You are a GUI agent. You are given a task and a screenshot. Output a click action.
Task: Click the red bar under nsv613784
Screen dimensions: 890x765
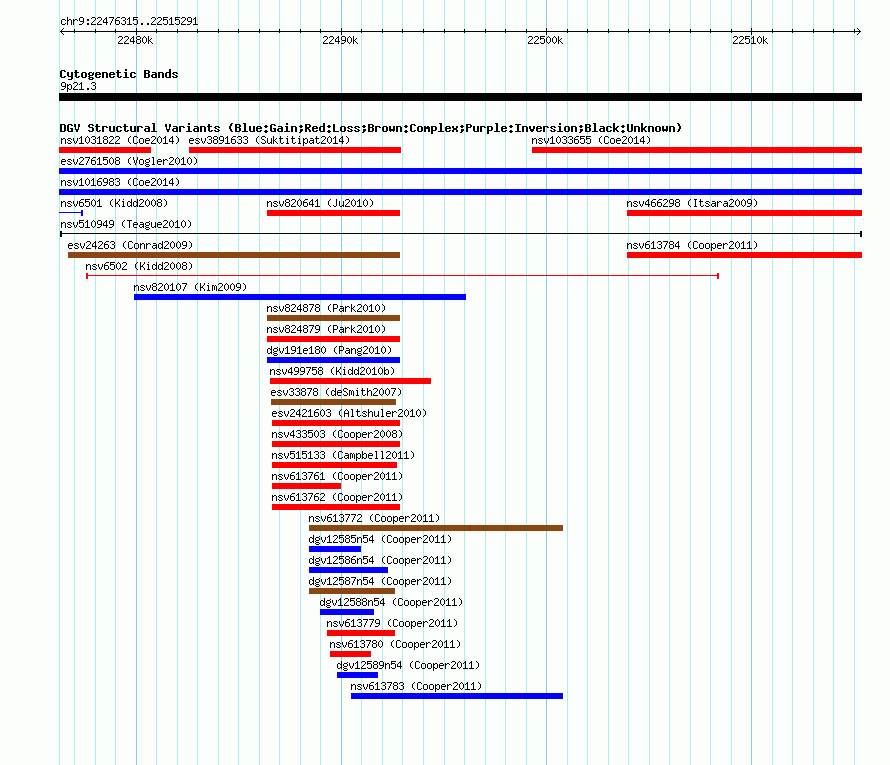pyautogui.click(x=744, y=255)
